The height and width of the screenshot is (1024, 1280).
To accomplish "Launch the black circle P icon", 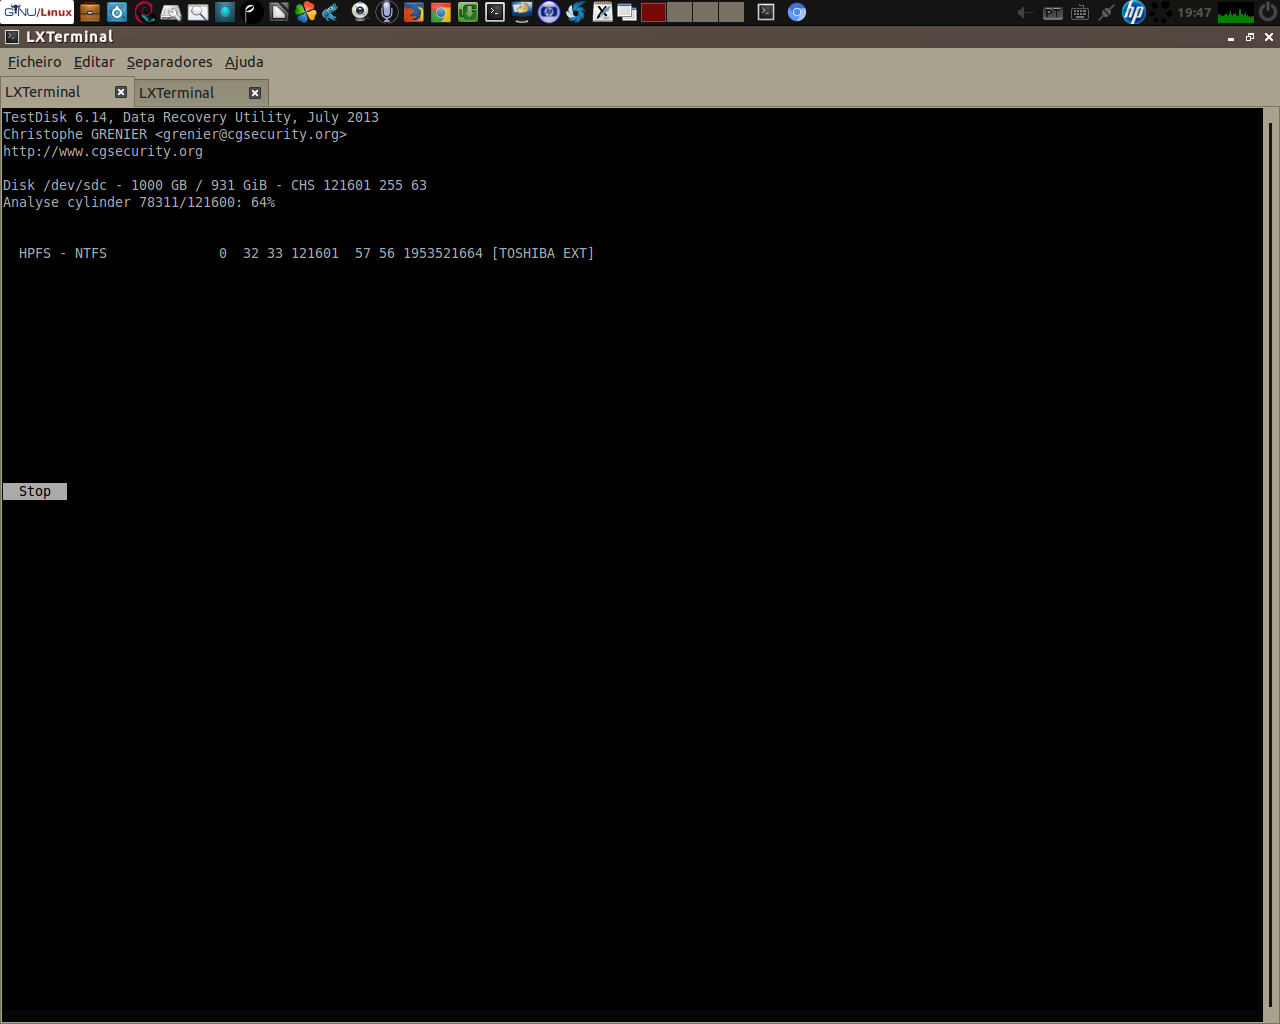I will [252, 12].
